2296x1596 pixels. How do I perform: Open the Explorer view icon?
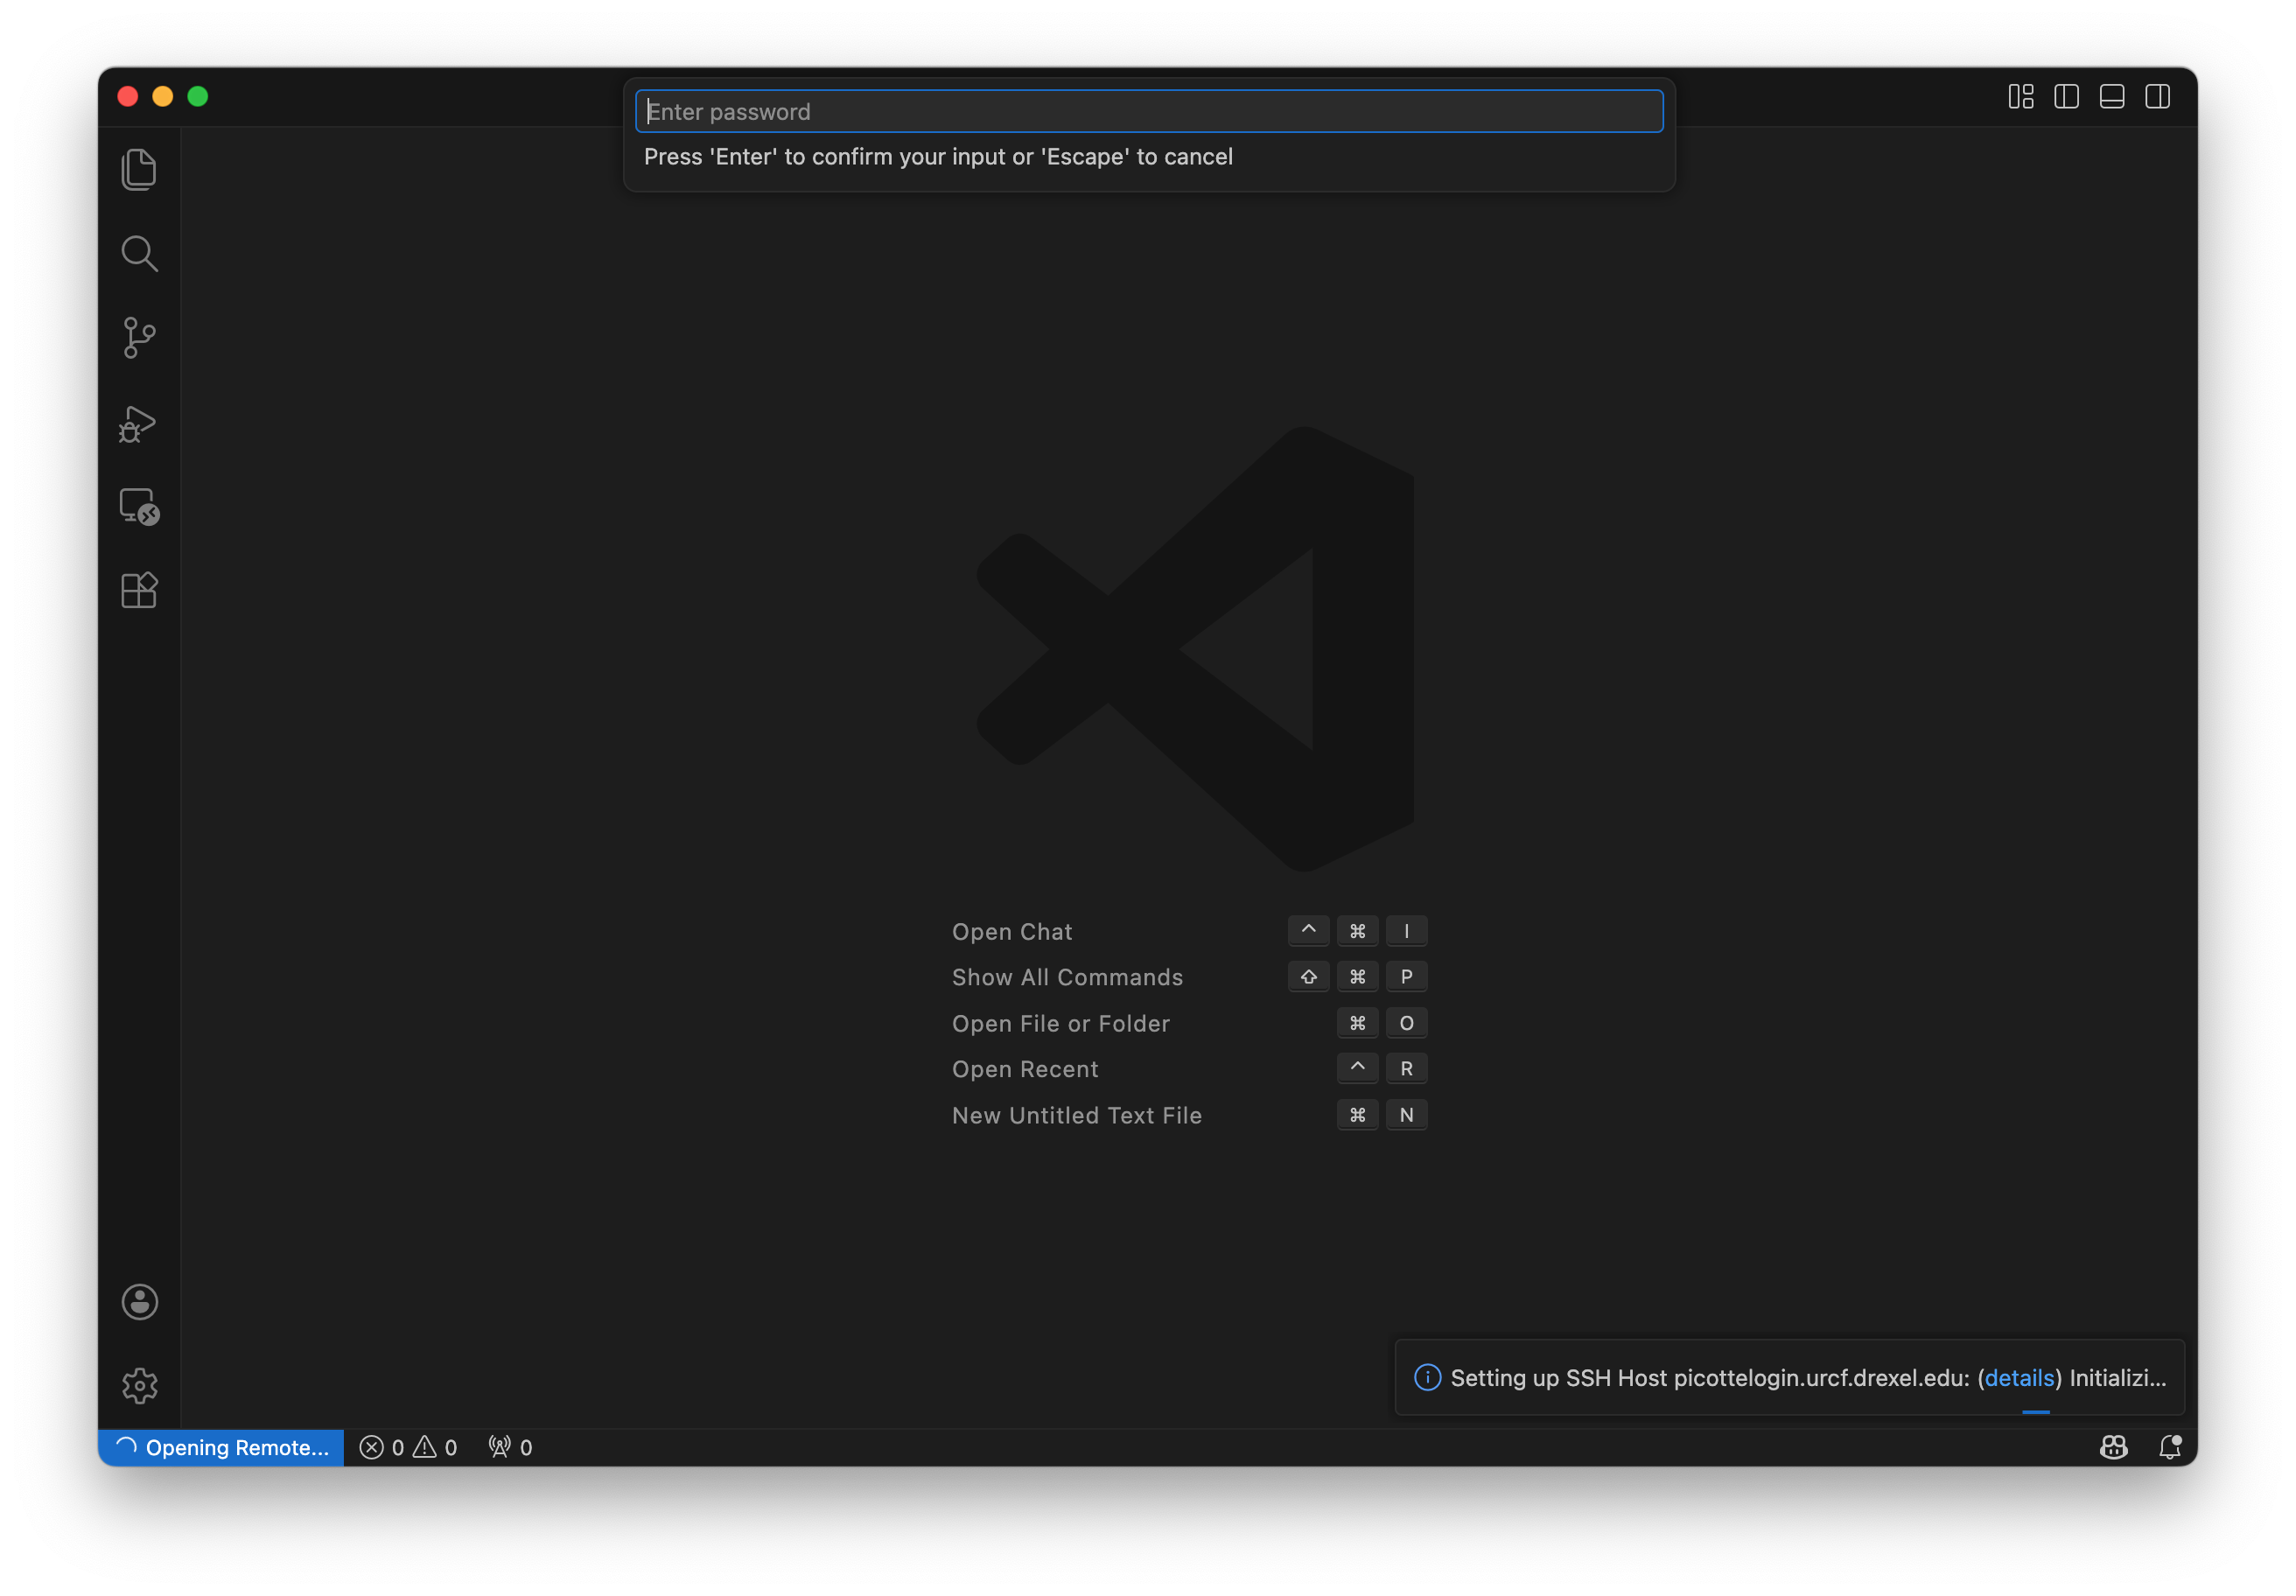pyautogui.click(x=139, y=169)
